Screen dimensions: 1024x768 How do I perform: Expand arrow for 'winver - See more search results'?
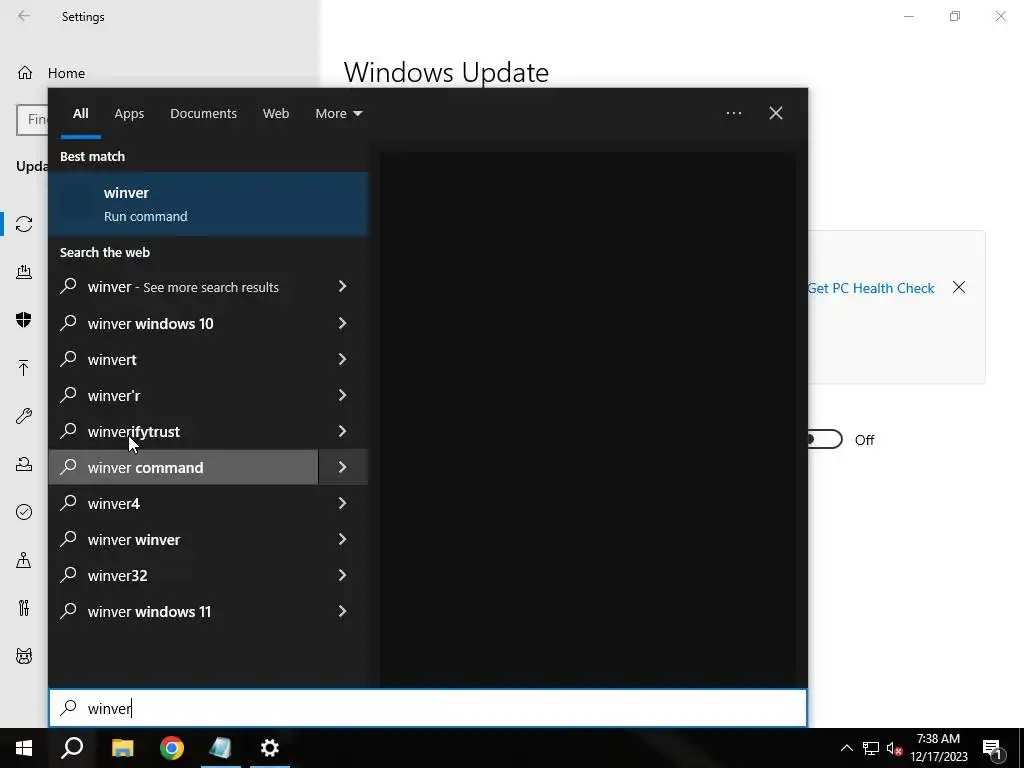[x=343, y=286]
